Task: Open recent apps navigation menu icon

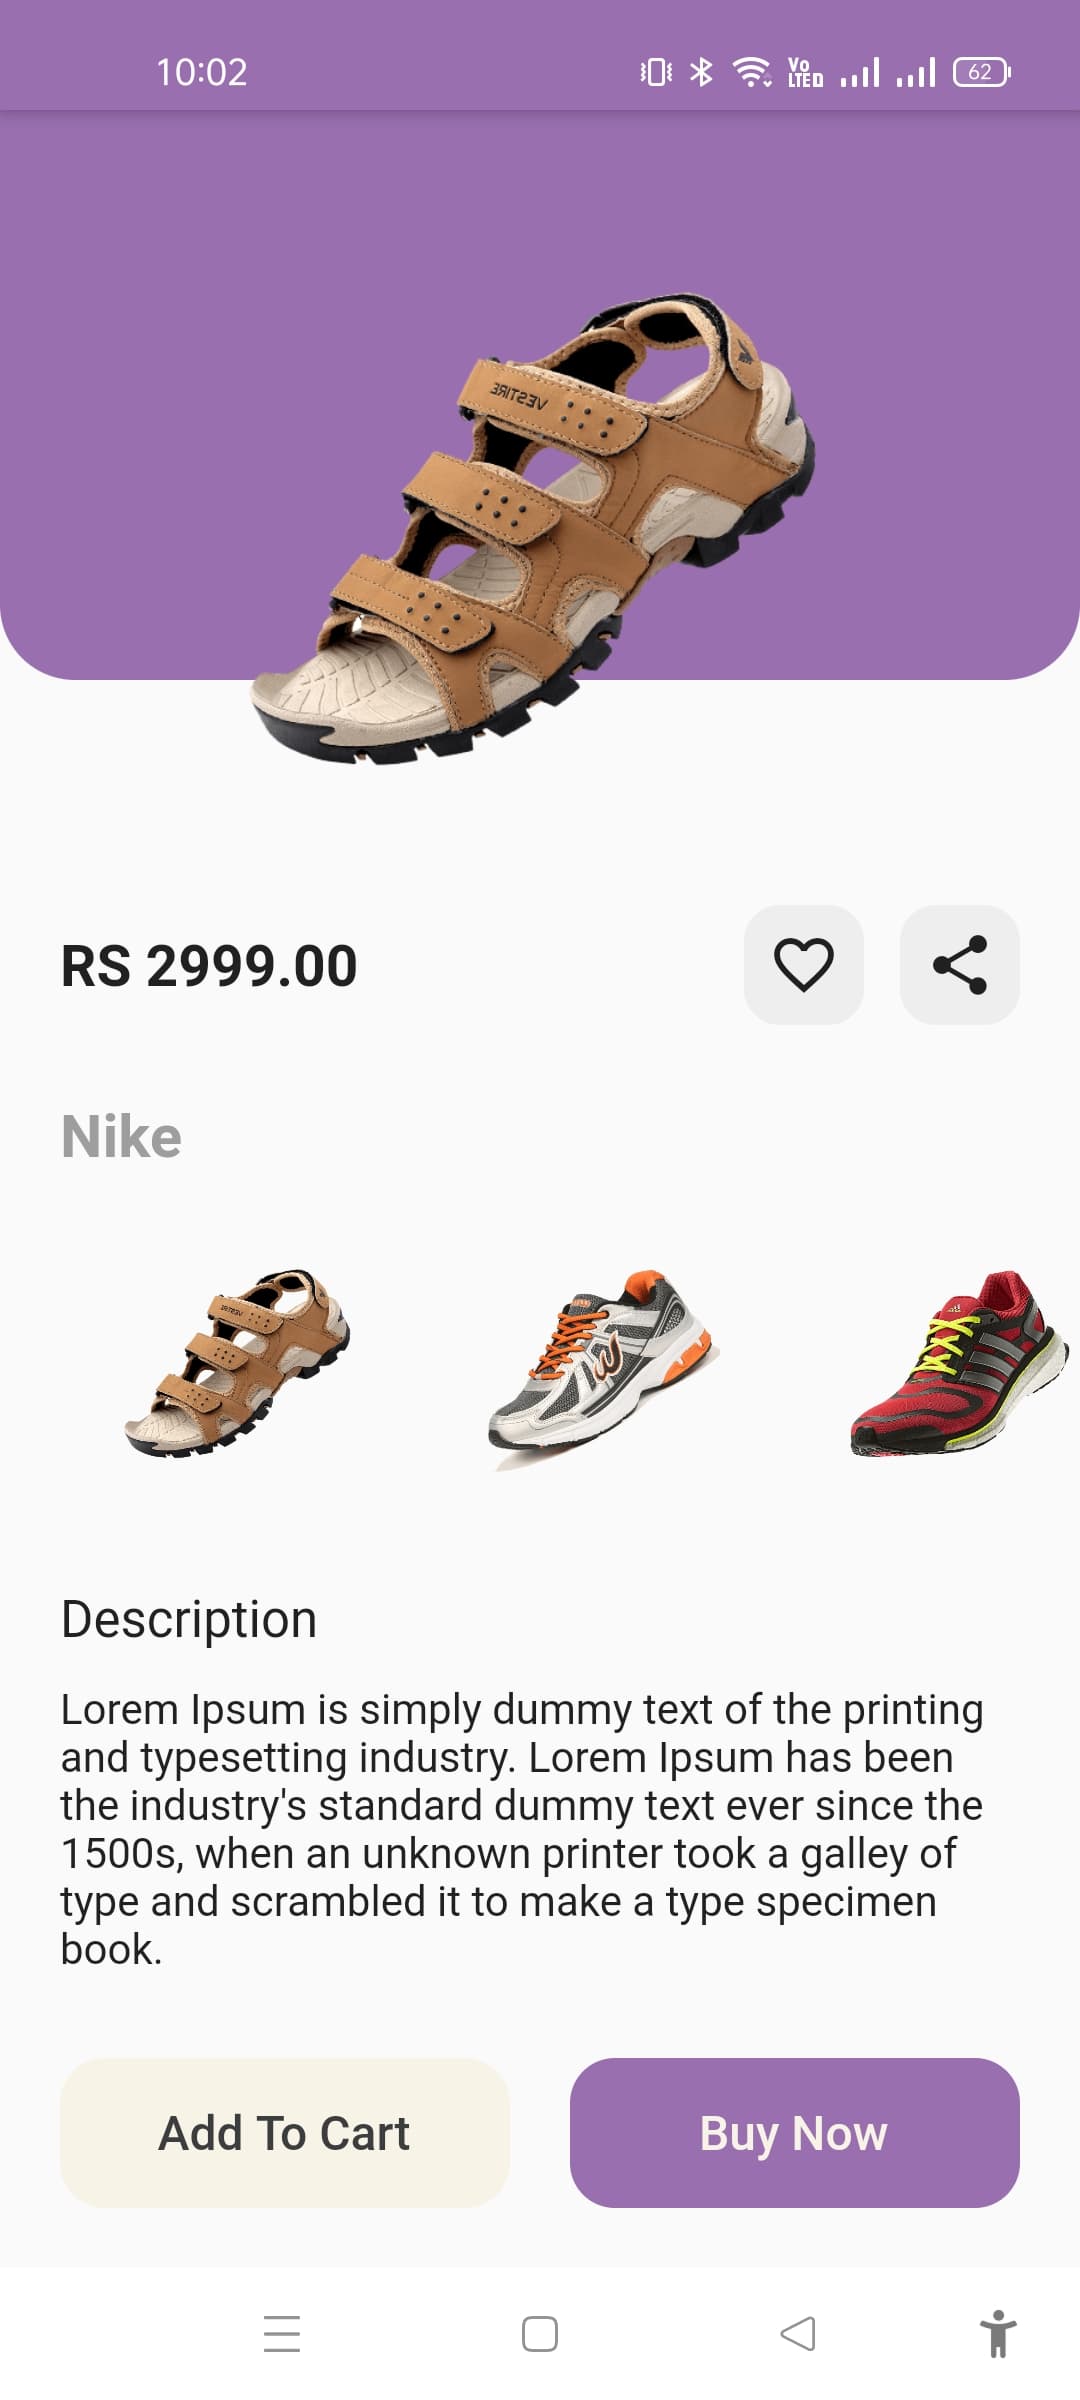Action: 282,2333
